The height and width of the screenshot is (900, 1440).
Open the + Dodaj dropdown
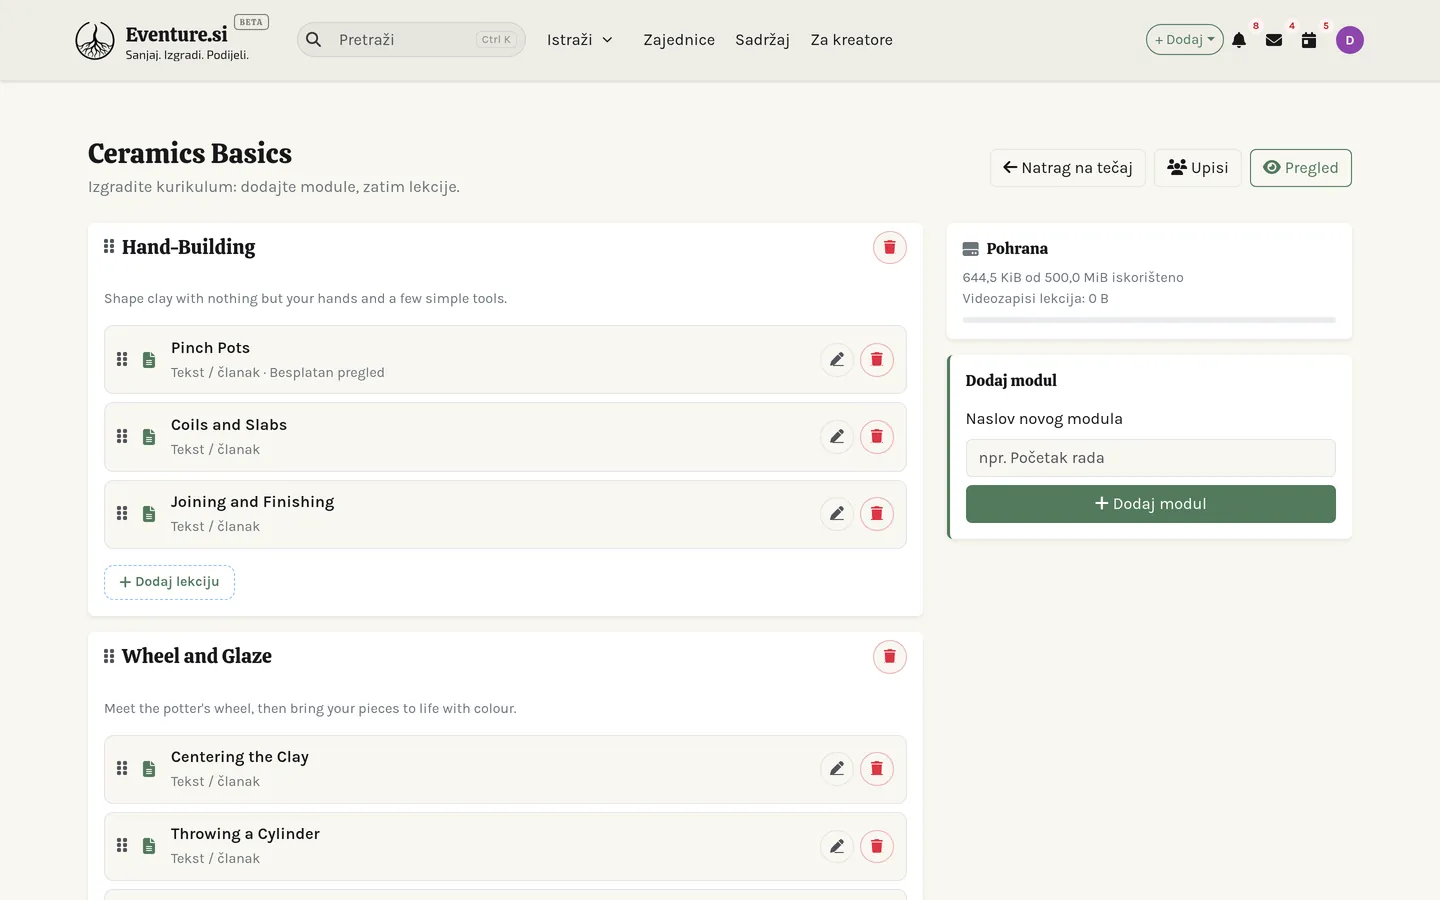(x=1185, y=40)
